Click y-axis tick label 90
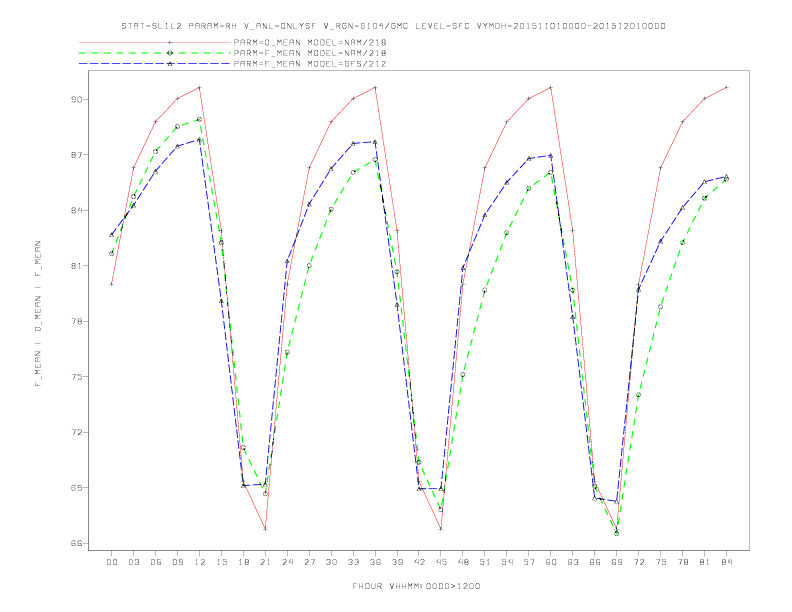The width and height of the screenshot is (792, 612). click(76, 99)
